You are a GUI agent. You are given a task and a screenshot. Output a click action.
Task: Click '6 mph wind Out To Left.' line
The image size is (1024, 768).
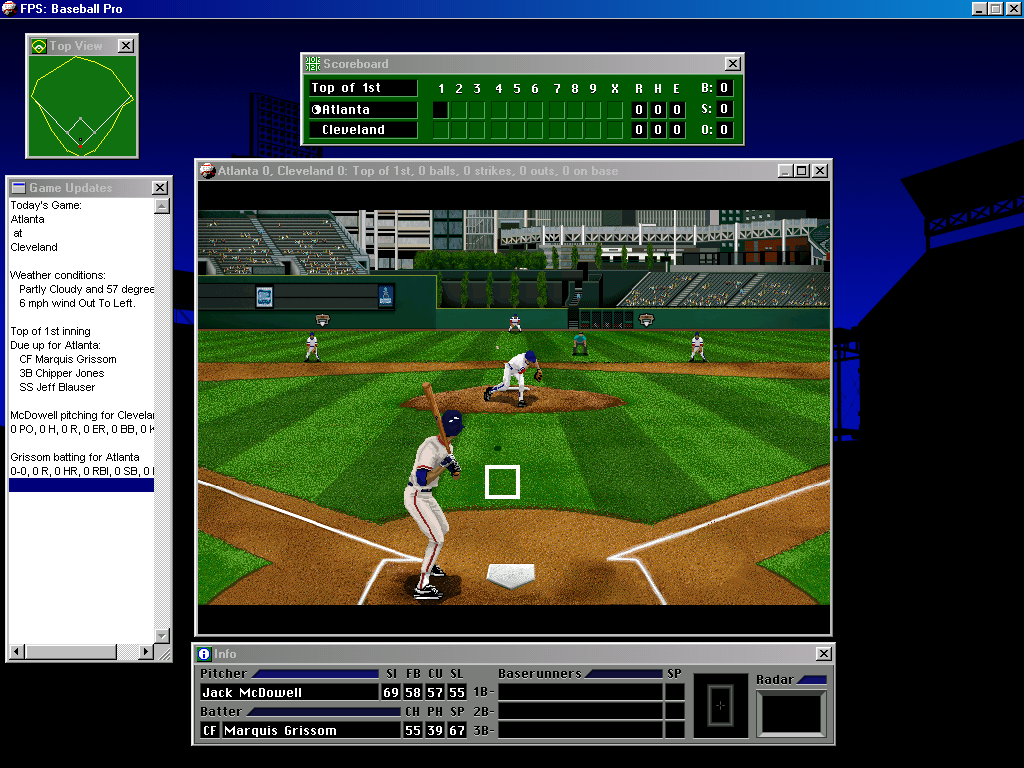point(77,304)
